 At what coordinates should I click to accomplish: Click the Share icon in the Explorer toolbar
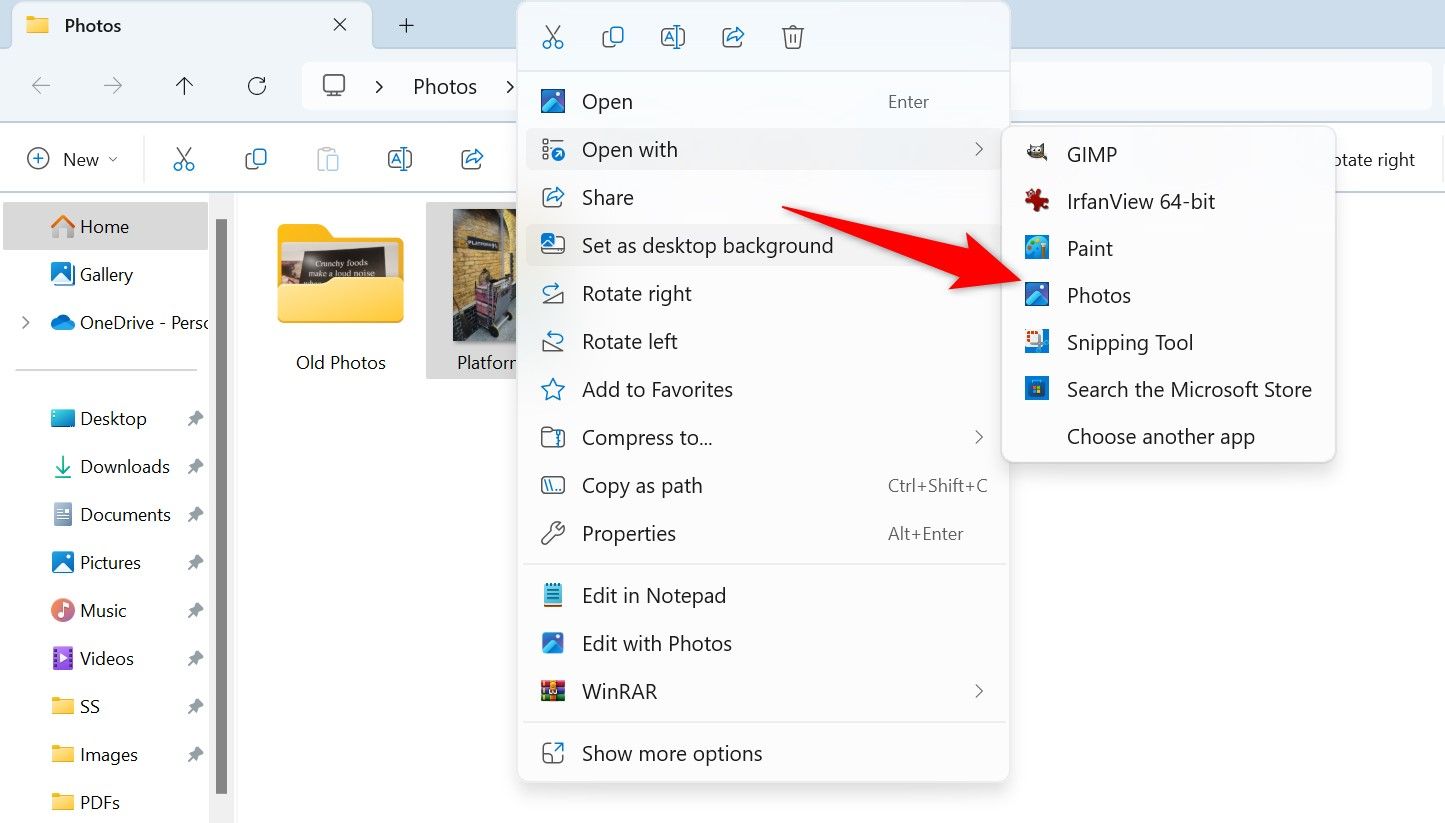point(471,158)
